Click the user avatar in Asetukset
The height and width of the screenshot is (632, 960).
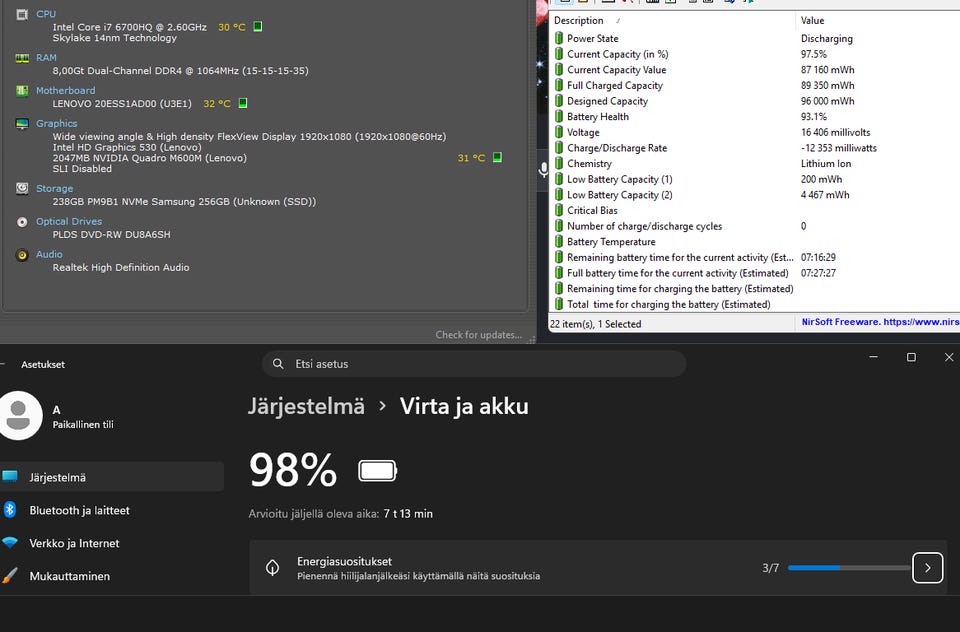[x=20, y=416]
